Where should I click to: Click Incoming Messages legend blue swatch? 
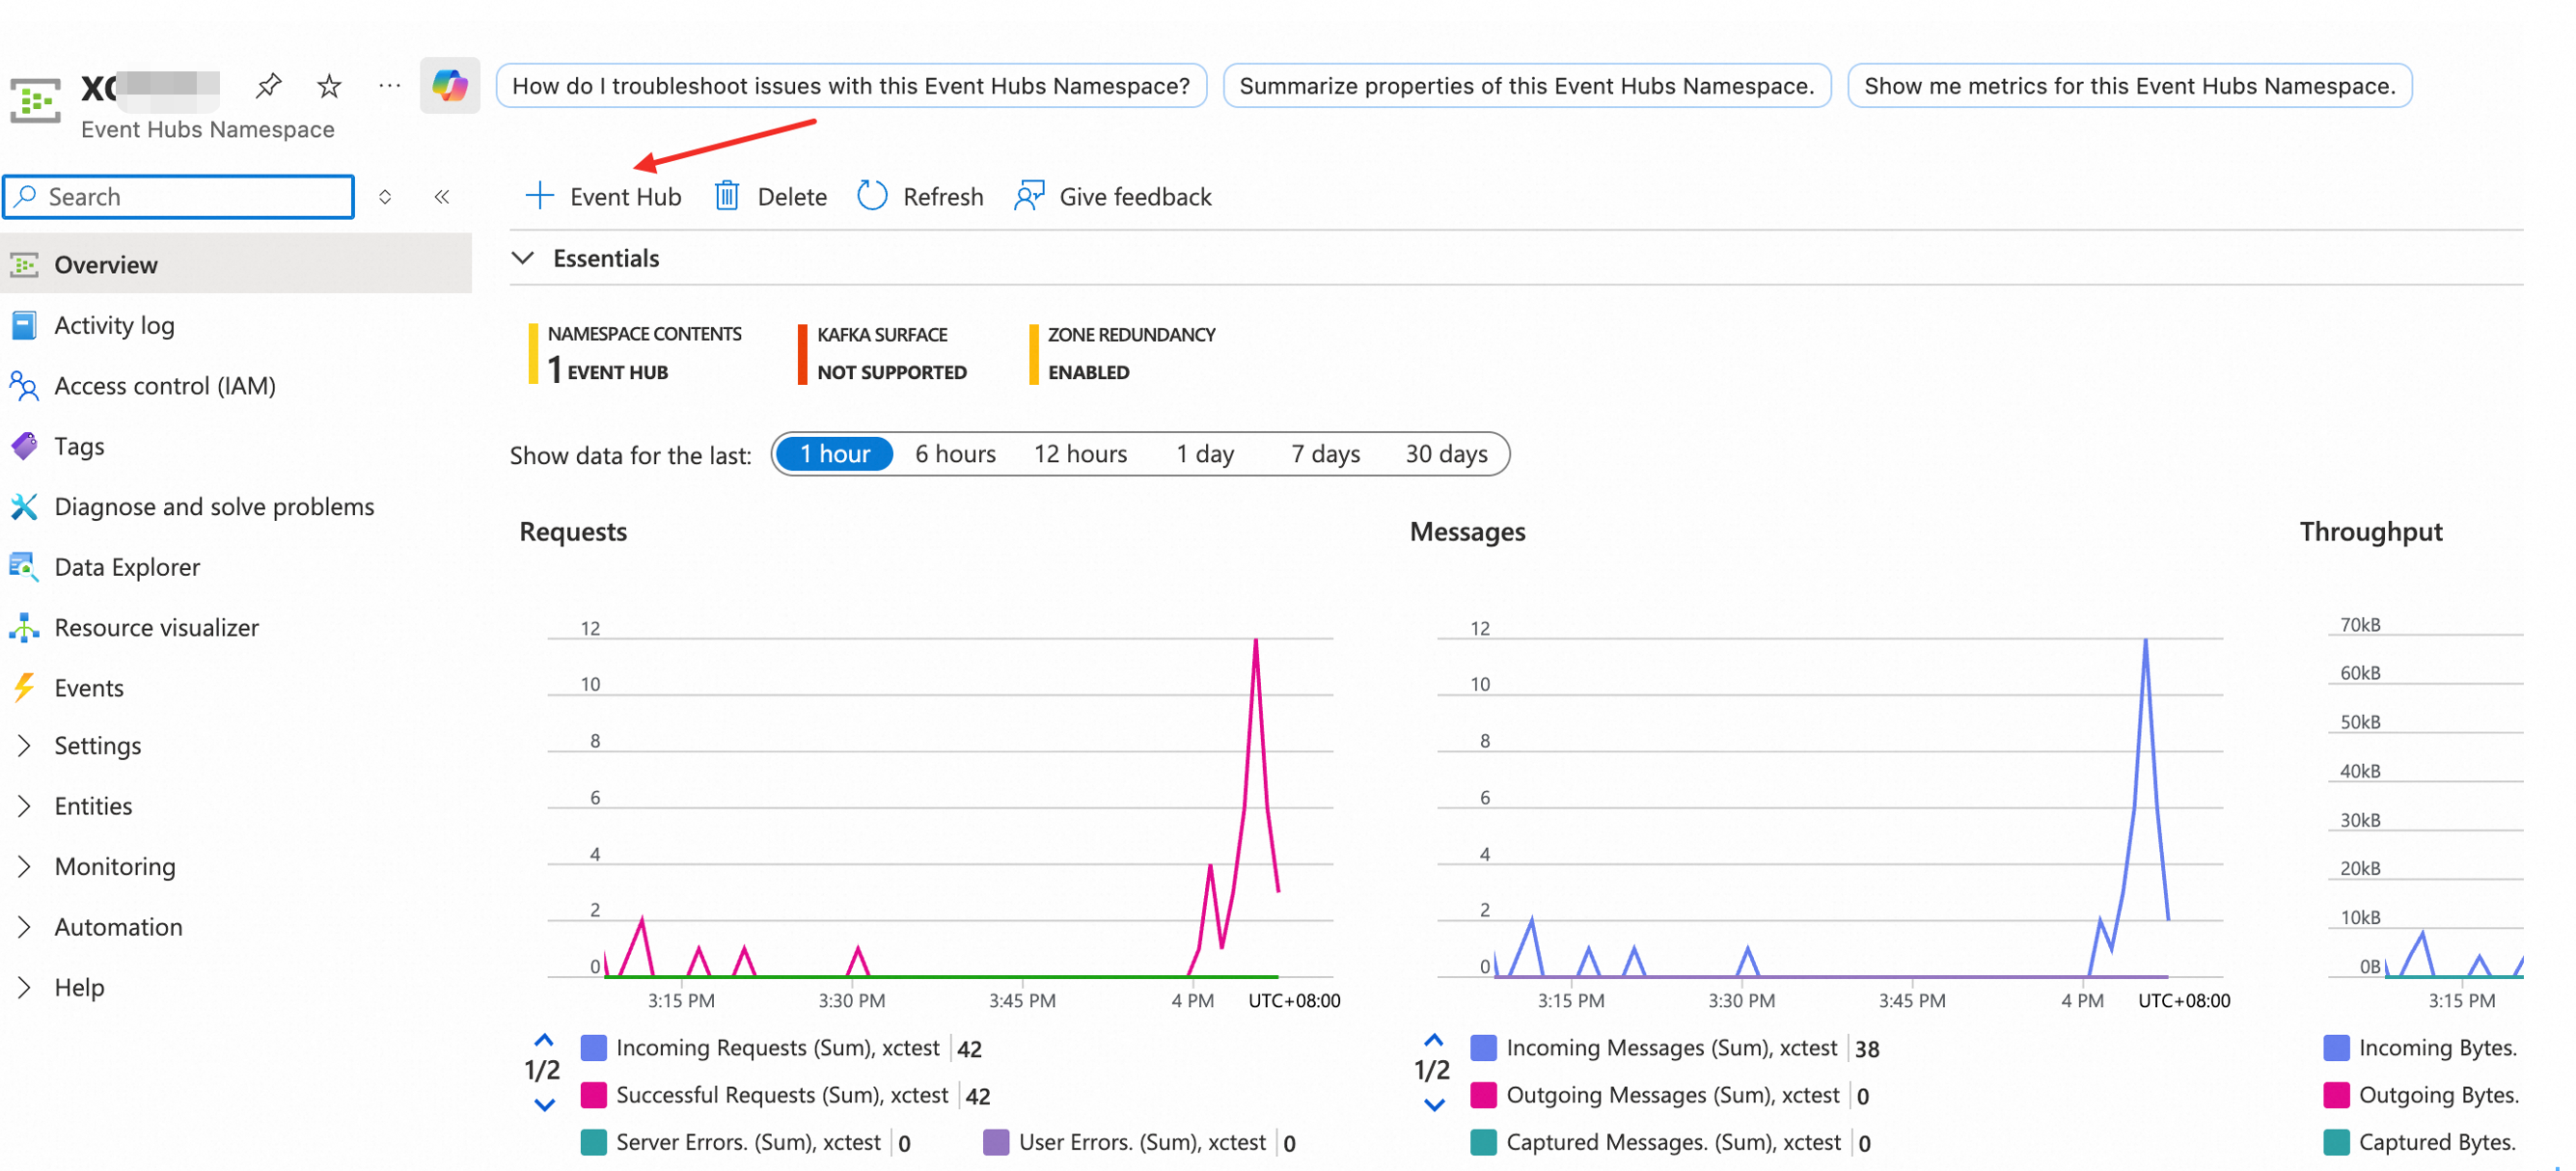coord(1484,1048)
